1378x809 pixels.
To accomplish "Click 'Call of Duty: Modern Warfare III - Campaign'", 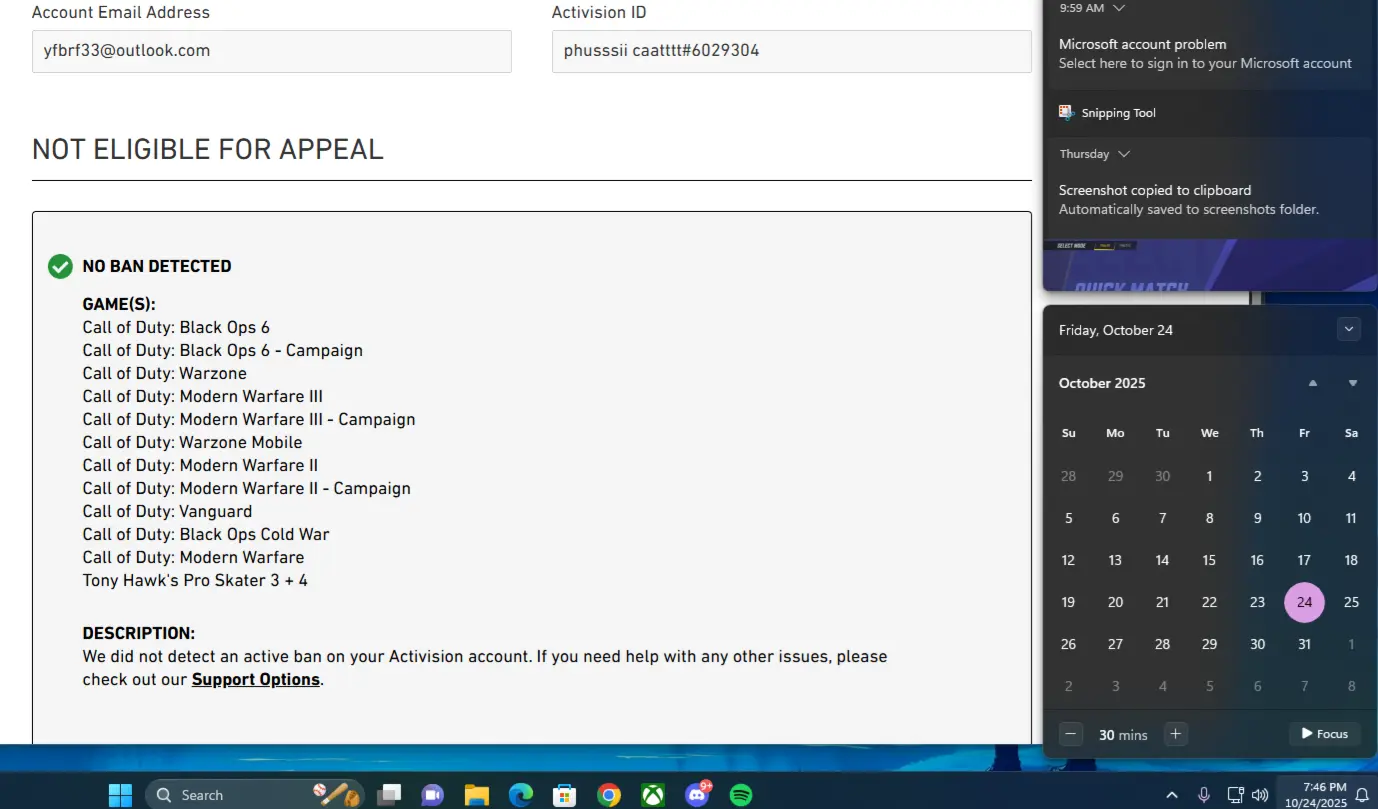I will (x=249, y=419).
